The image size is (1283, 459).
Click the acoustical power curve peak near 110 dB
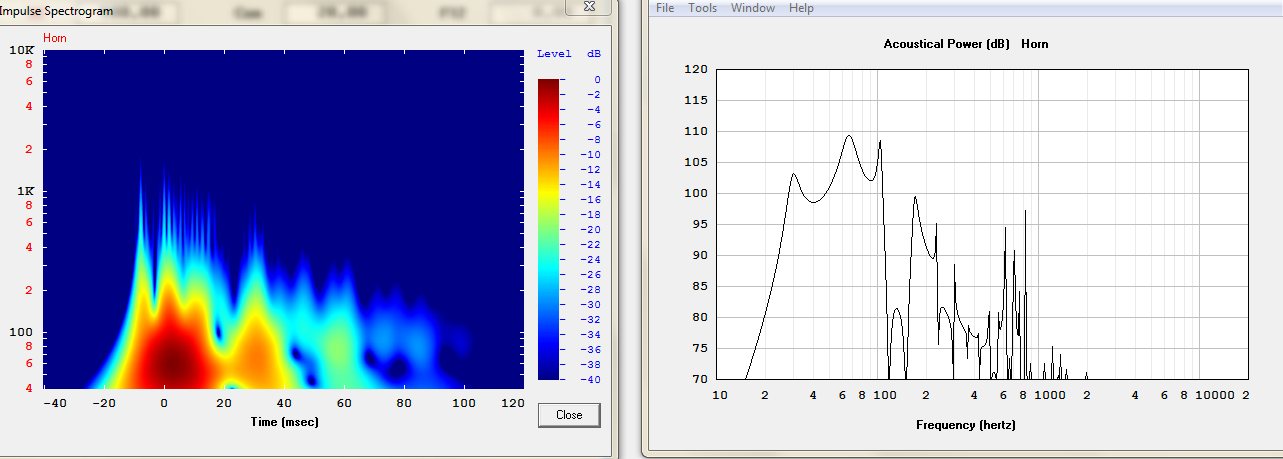849,136
